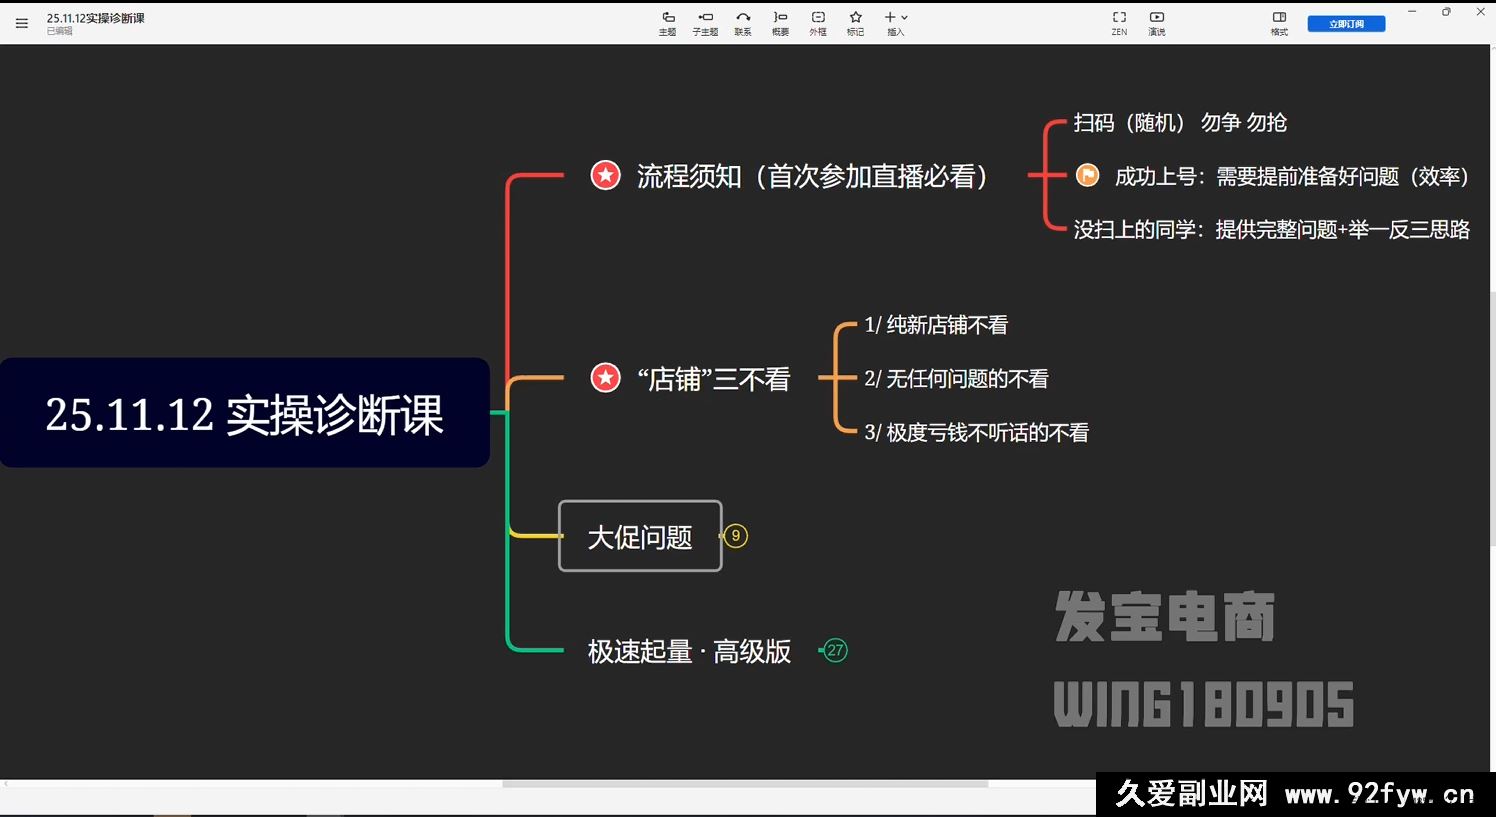This screenshot has width=1496, height=817.
Task: Open markers using the 标记 star icon
Action: coord(855,22)
